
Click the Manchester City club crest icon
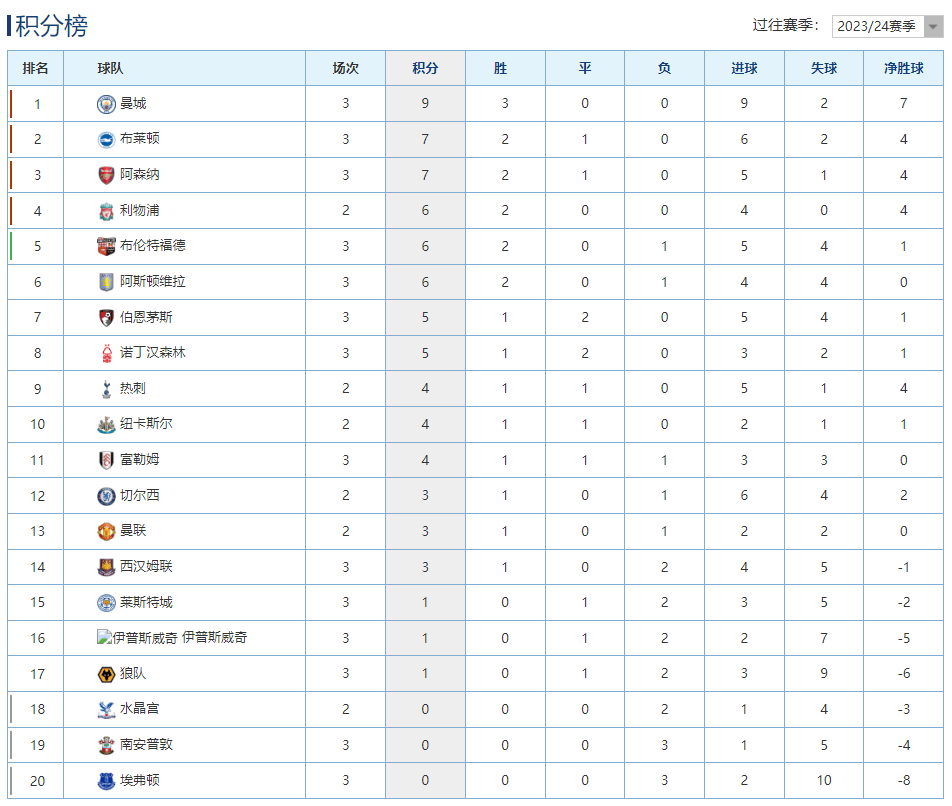(106, 104)
